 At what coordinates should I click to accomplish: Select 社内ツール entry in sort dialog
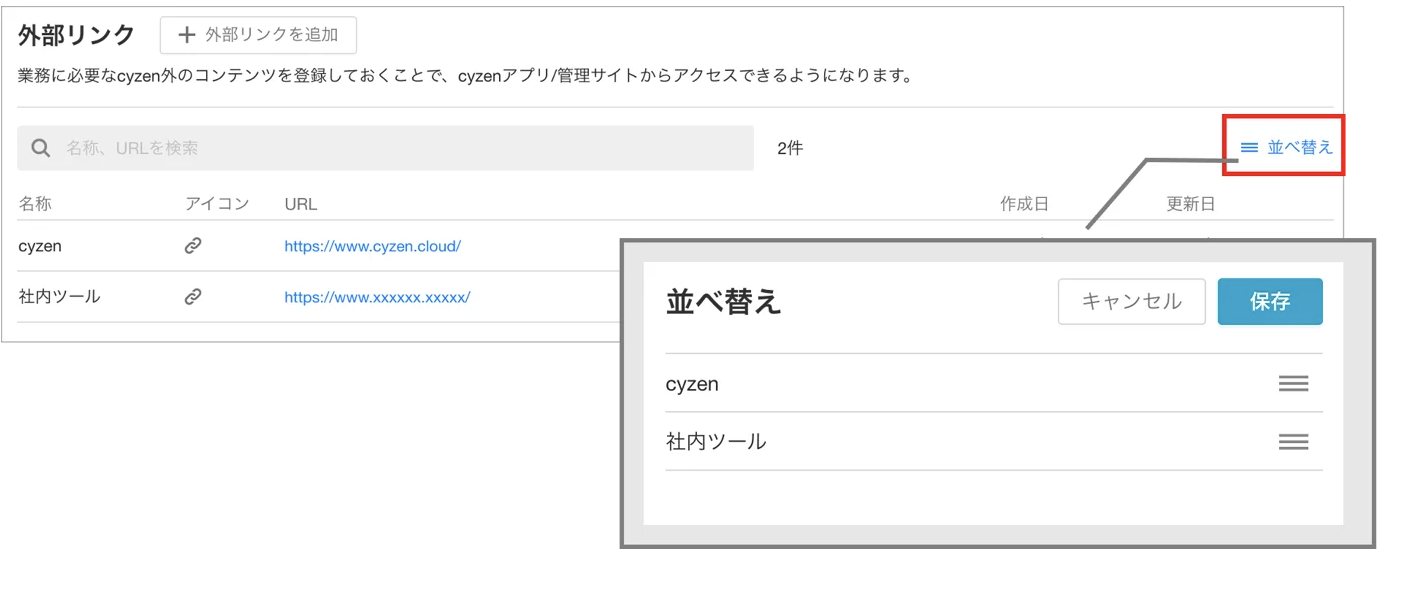716,441
